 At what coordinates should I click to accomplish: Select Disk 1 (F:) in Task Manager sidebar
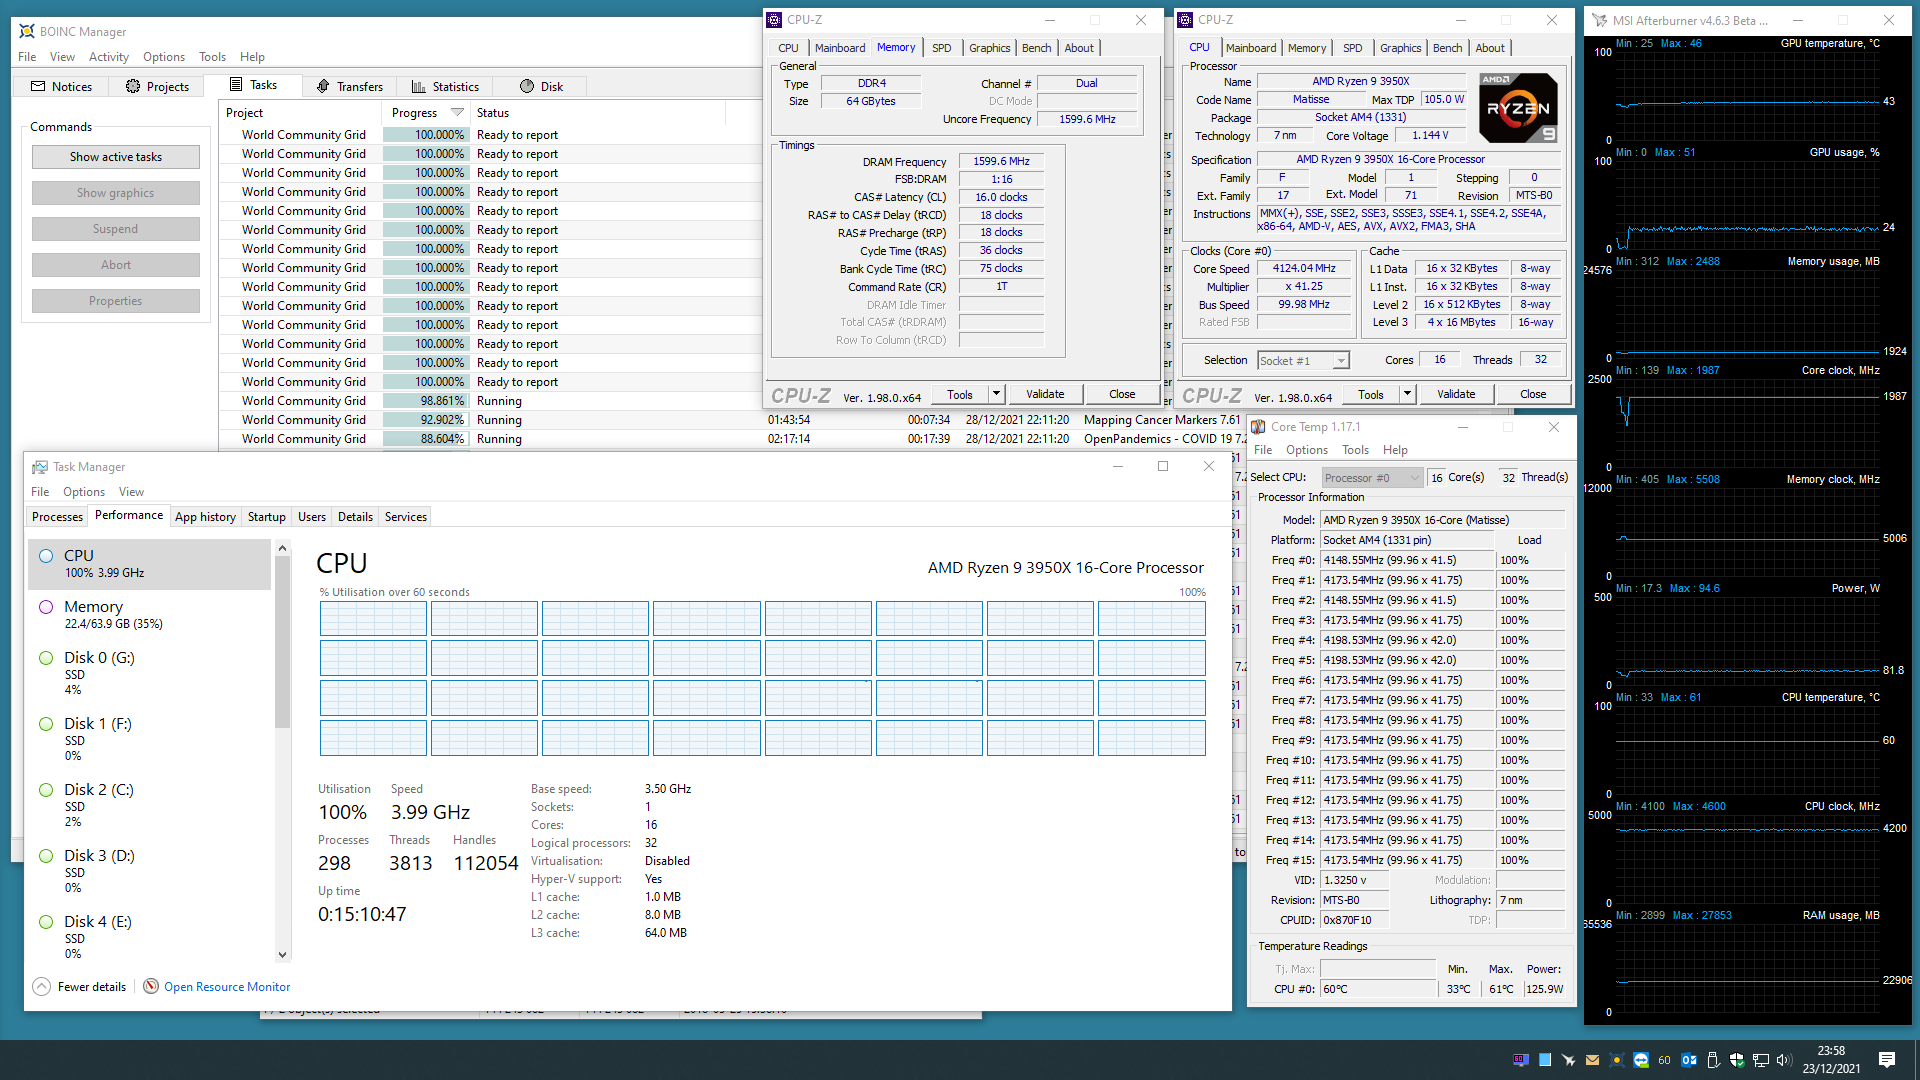150,739
